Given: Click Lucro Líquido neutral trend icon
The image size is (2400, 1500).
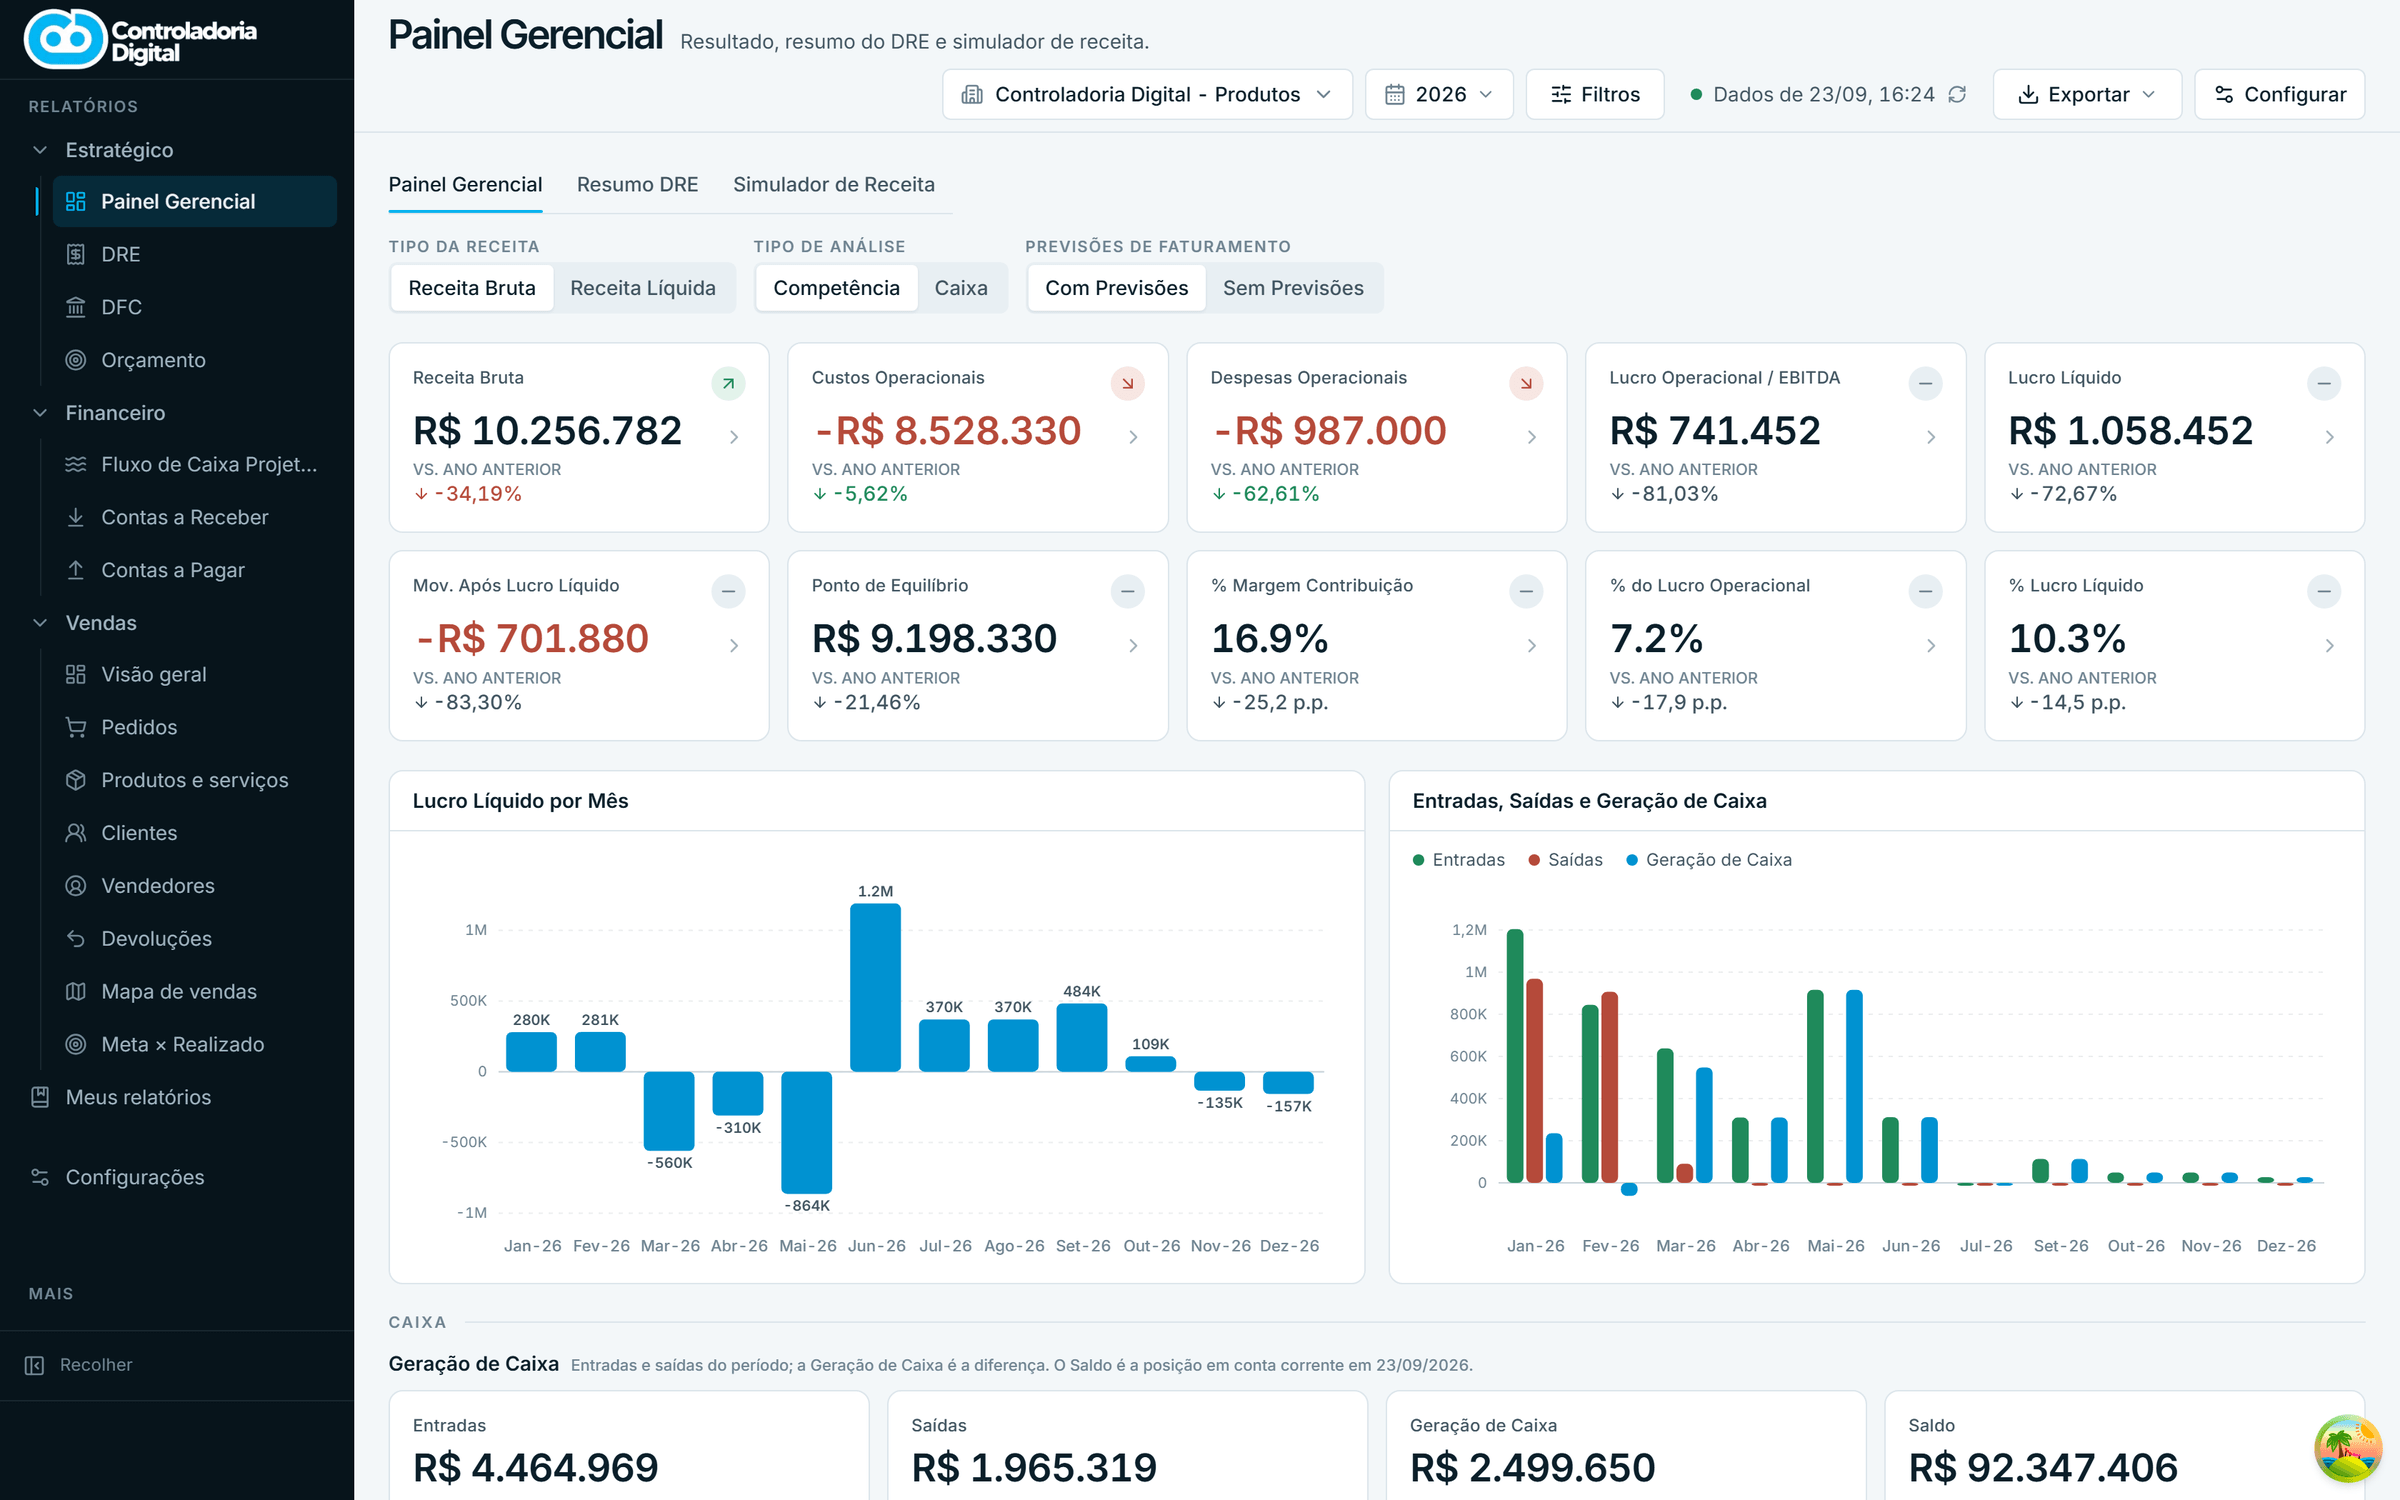Looking at the screenshot, I should pos(2324,383).
